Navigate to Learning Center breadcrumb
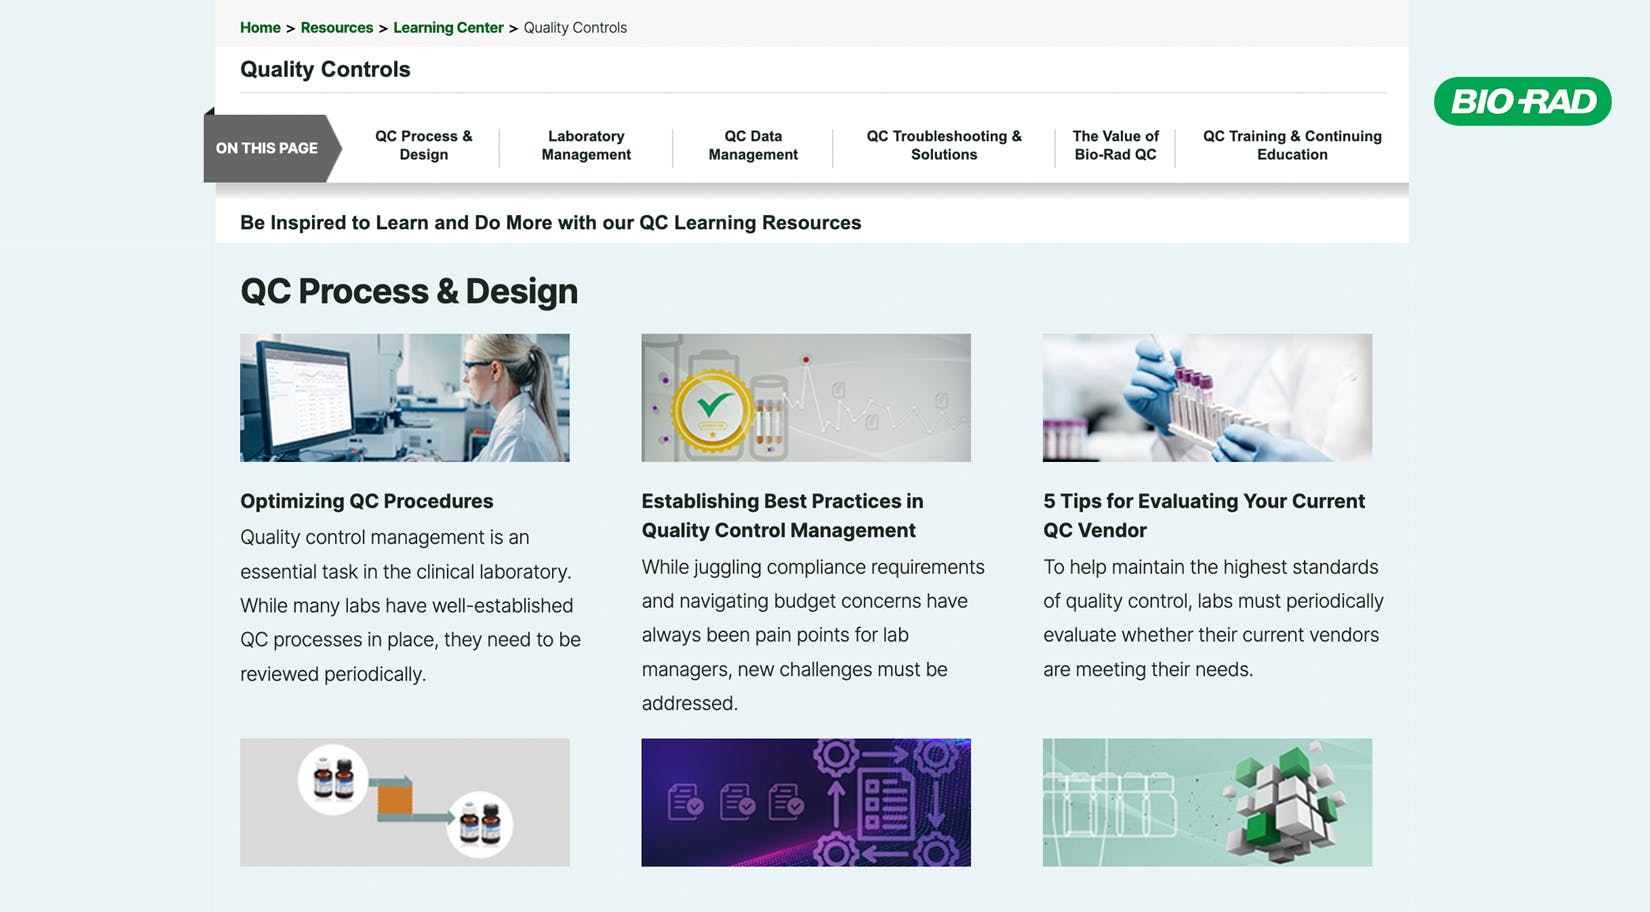1650x912 pixels. [x=448, y=28]
